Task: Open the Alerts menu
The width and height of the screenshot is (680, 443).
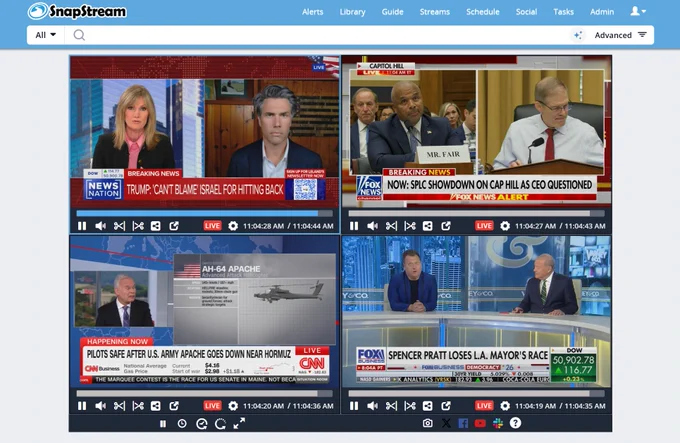Action: 313,12
